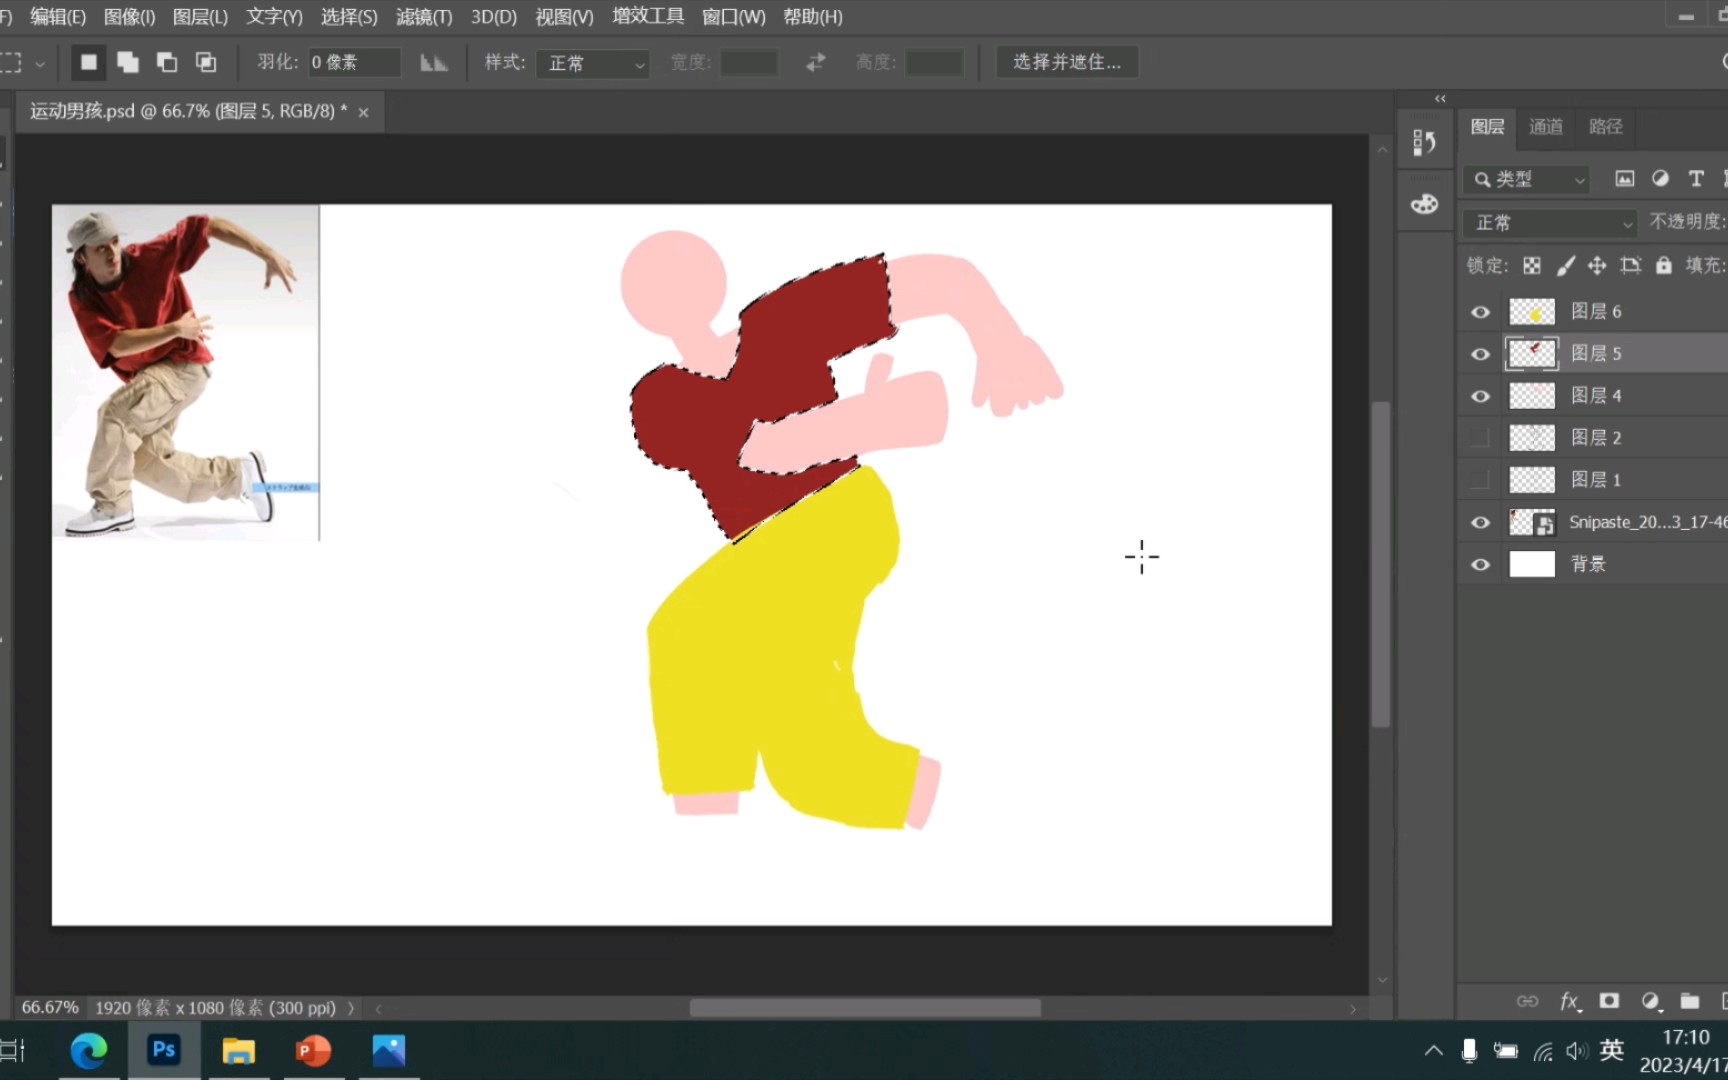The image size is (1728, 1080).
Task: Select the 图层 6 layer row
Action: (1593, 312)
